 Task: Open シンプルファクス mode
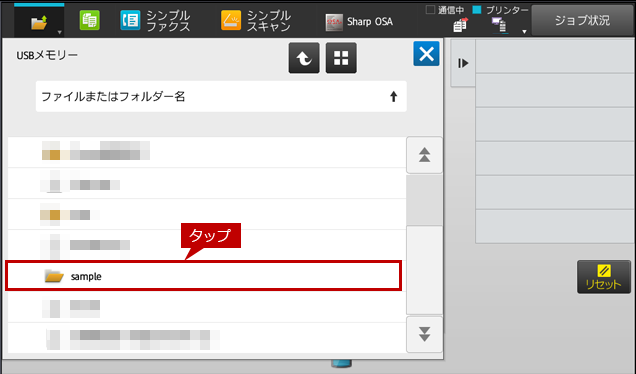(155, 21)
